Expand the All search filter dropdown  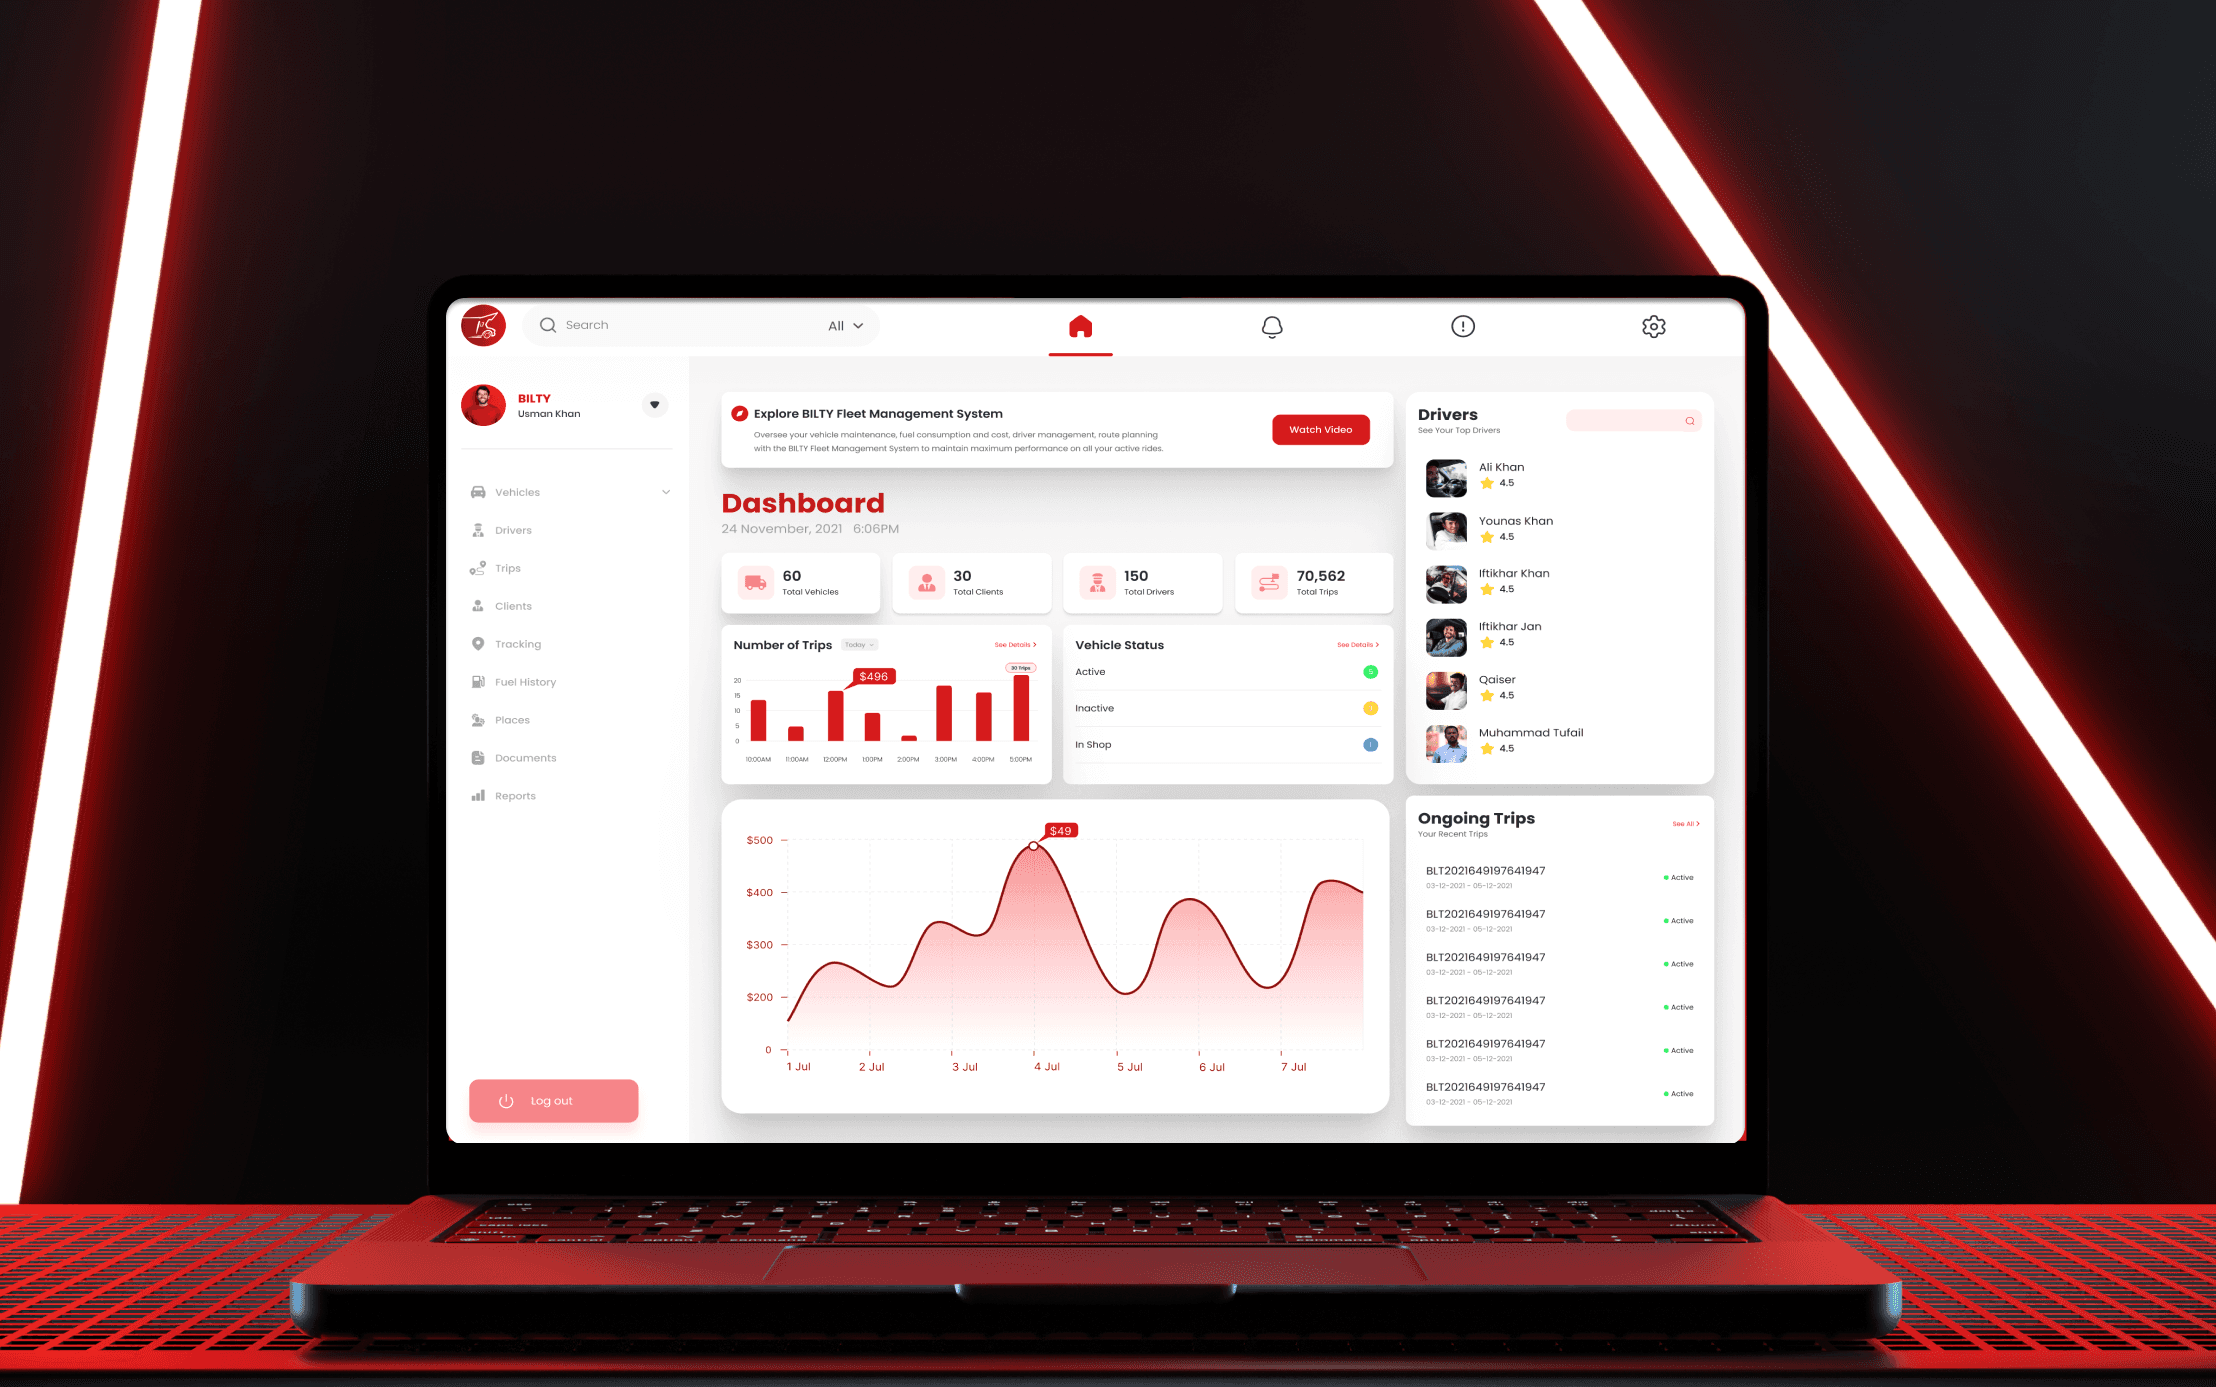point(842,326)
